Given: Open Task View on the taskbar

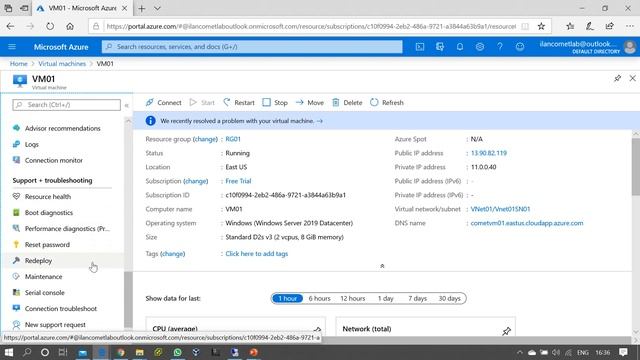Looking at the screenshot, I should pyautogui.click(x=63, y=352).
